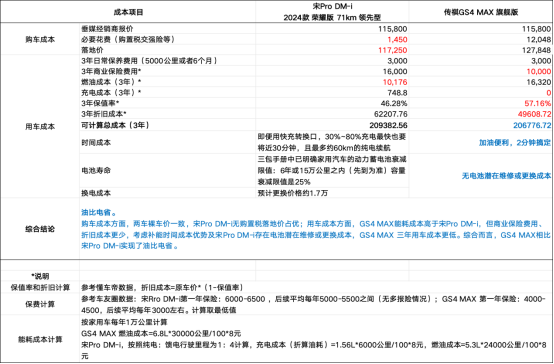Select the 用车成本 category cell
Image resolution: width=554 pixels, height=364 pixels.
tap(40, 127)
